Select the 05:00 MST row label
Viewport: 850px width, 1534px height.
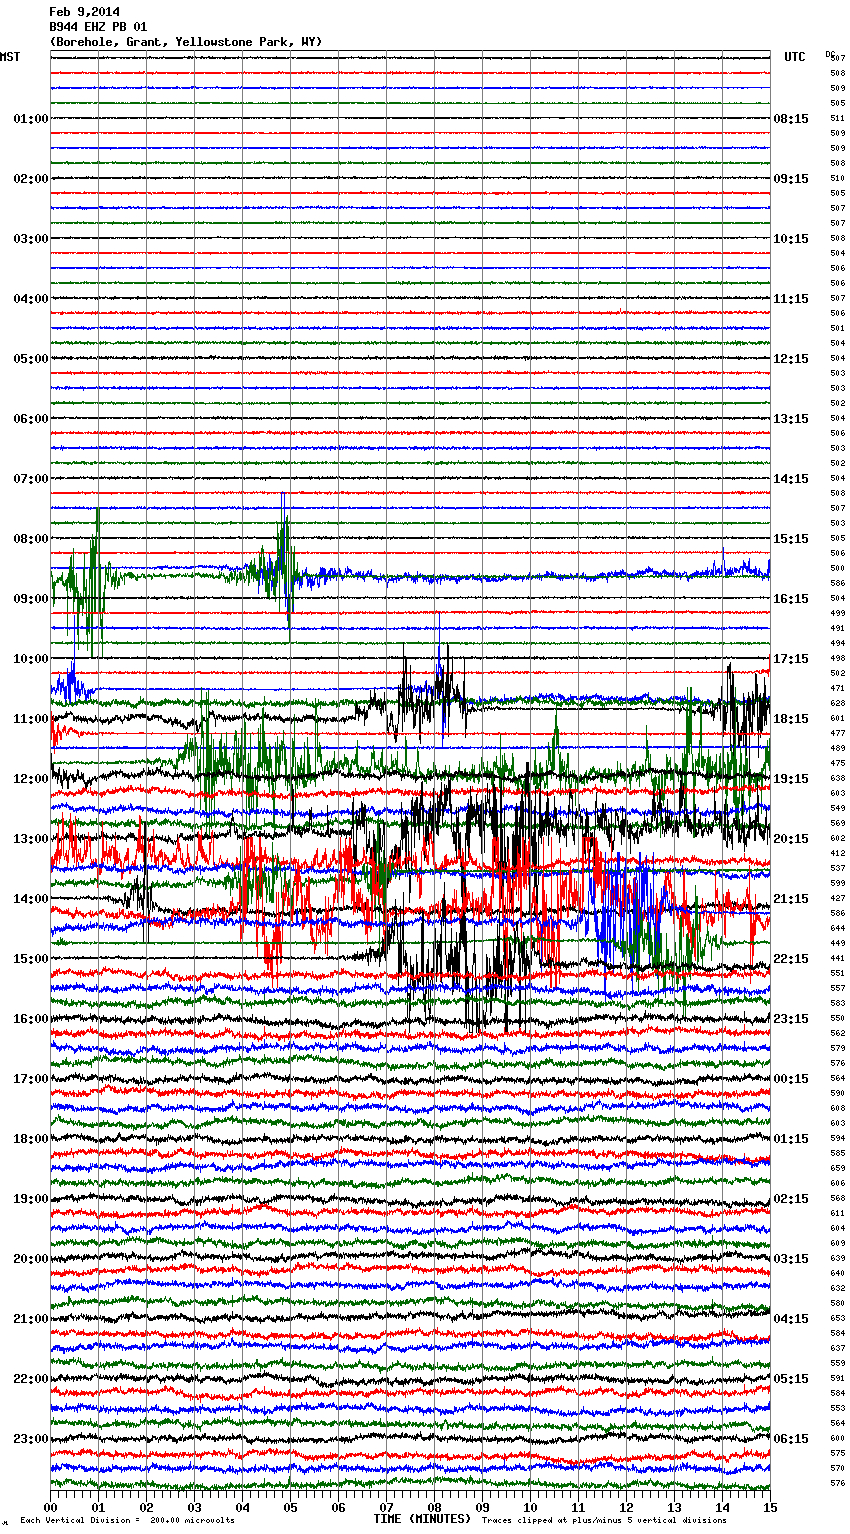(x=31, y=359)
